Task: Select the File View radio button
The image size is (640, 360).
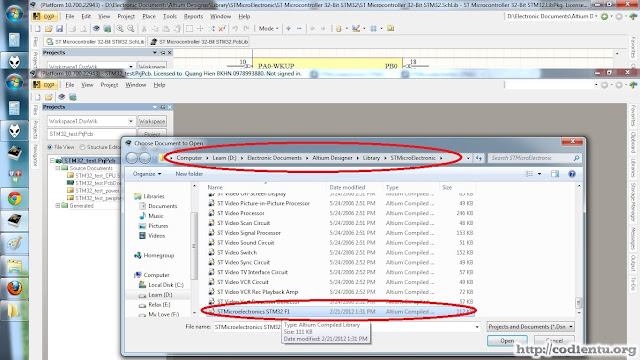Action: 50,147
